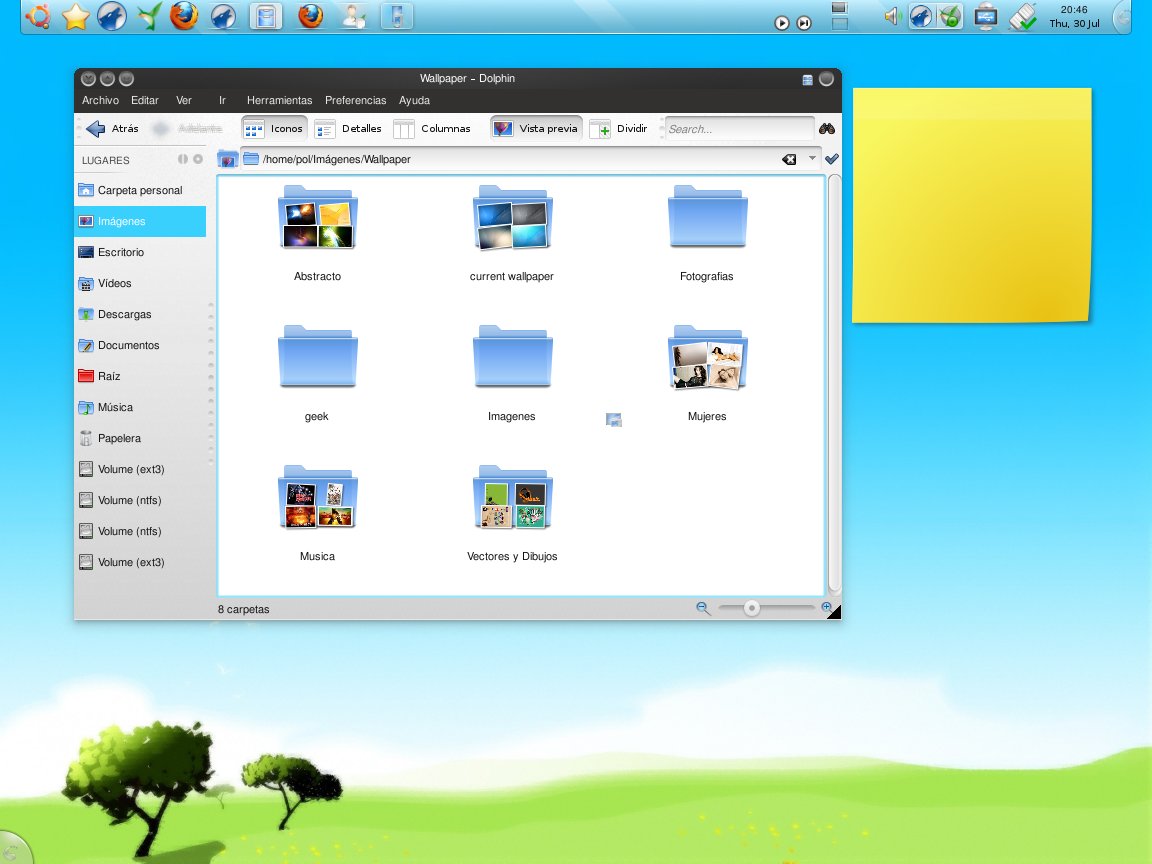The image size is (1152, 864).
Task: Select the geek folder
Action: point(317,372)
